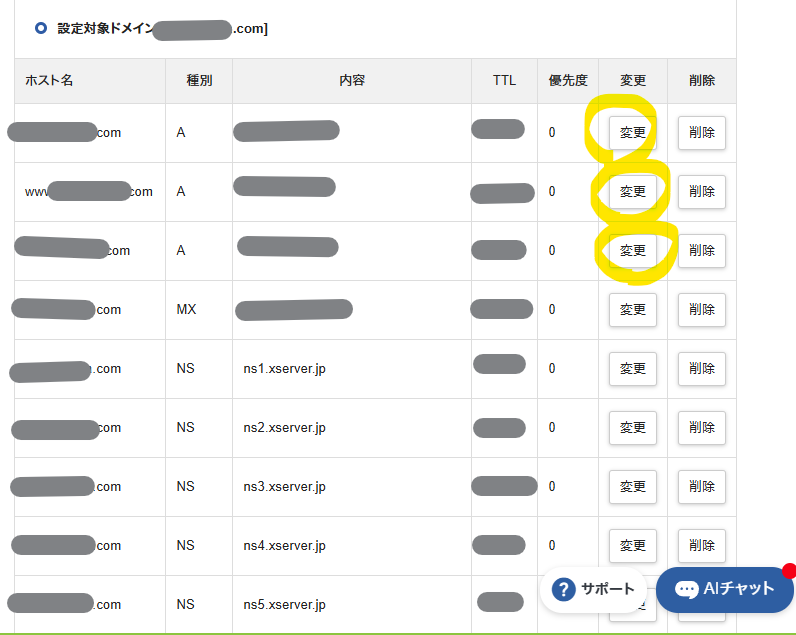The width and height of the screenshot is (796, 635).
Task: Delete the ns2.xserver.jp NS record
Action: [702, 427]
